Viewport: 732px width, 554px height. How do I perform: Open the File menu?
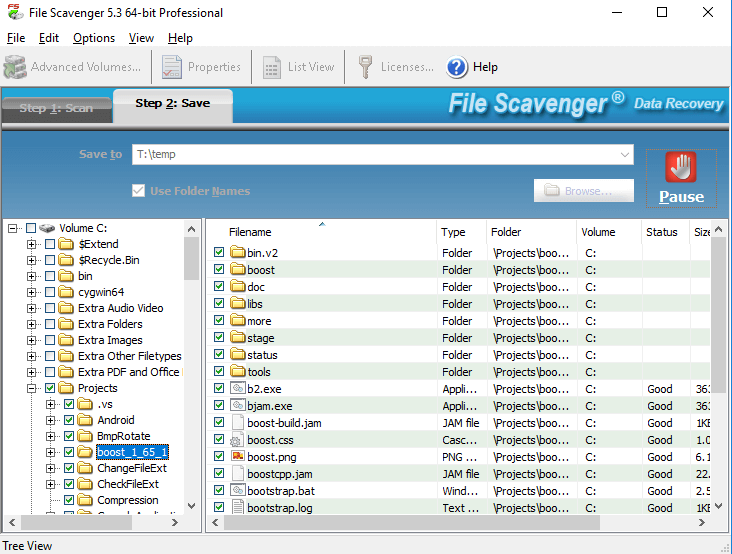point(16,38)
